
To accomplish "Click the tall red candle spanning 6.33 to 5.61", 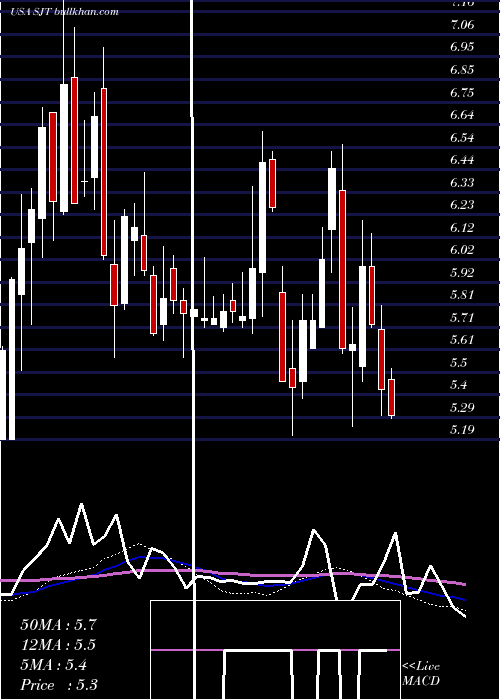I will point(342,269).
